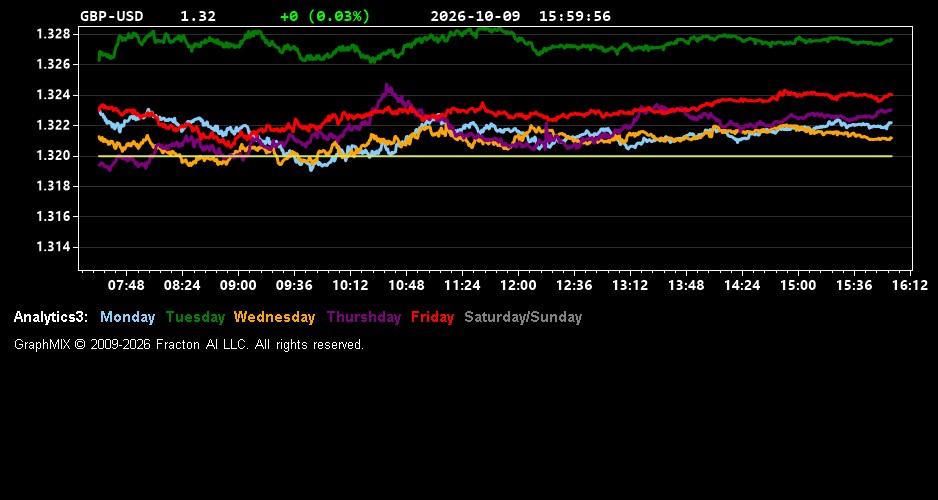Image resolution: width=938 pixels, height=500 pixels.
Task: Click the 12:00 time axis label
Action: [x=518, y=285]
